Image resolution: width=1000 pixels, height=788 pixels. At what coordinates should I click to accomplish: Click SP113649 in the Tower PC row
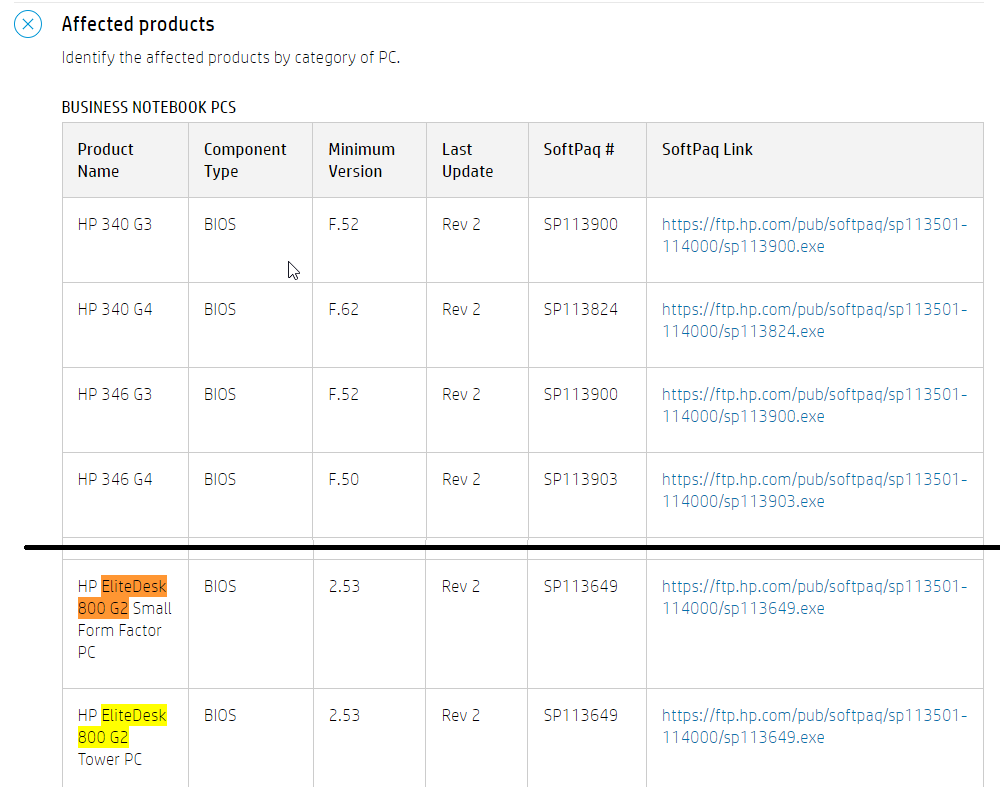580,715
